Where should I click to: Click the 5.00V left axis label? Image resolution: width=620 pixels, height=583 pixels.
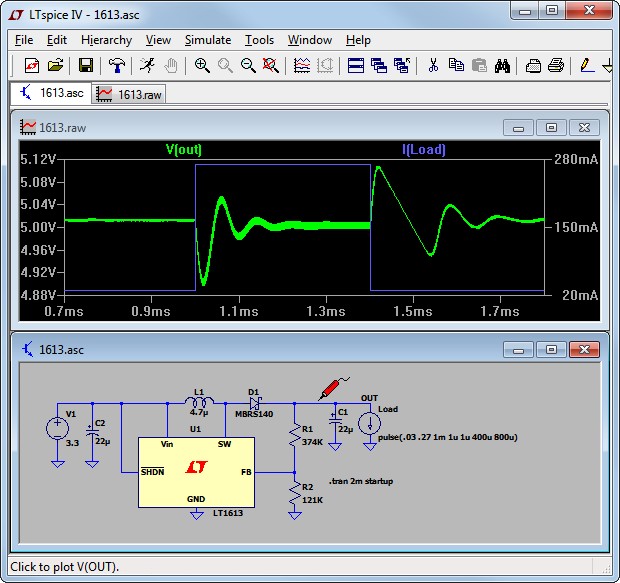pos(38,227)
